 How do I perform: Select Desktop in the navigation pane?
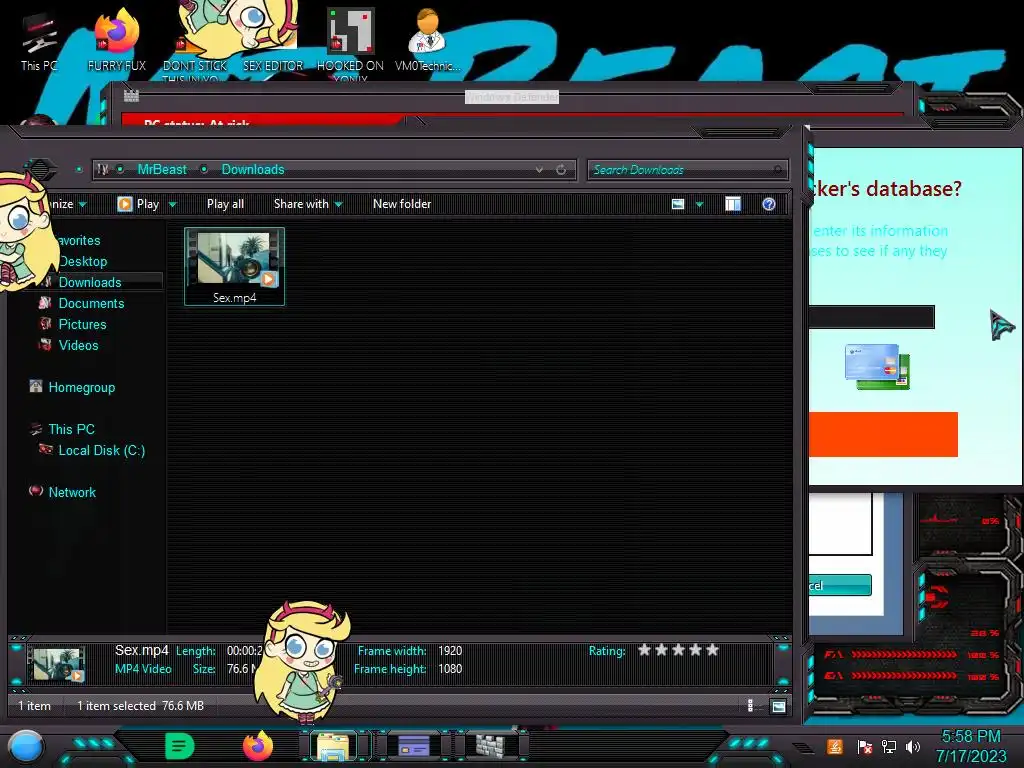click(83, 261)
